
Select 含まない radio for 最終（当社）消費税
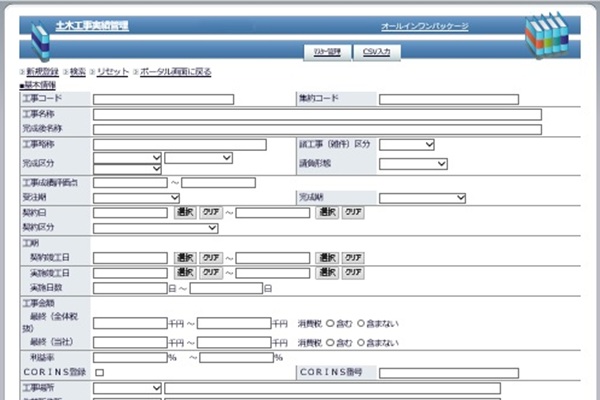click(x=362, y=341)
